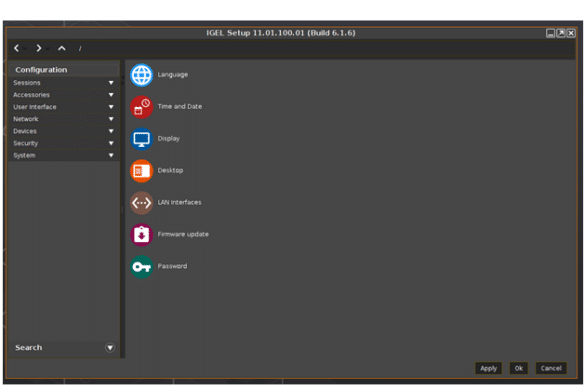Expand the Security section arrow
Screen dimensions: 585x390
(111, 143)
